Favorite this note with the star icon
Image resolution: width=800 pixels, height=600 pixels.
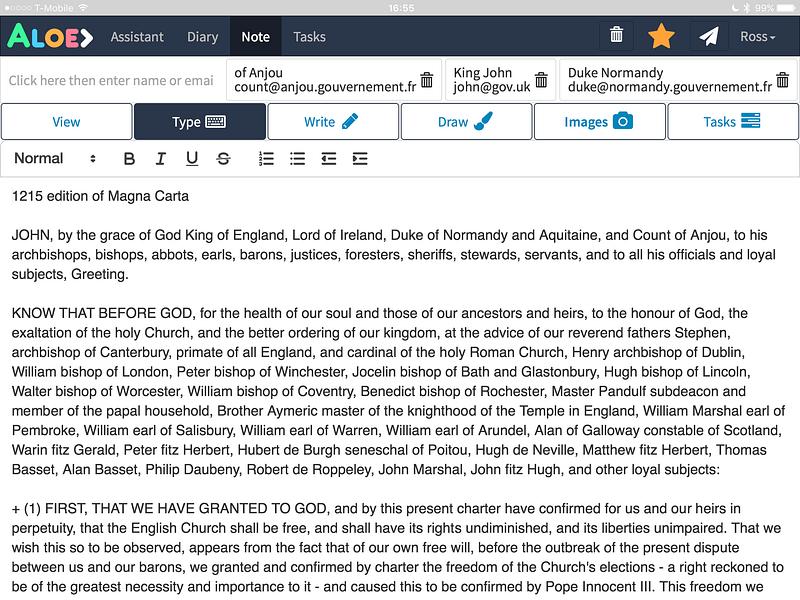[x=661, y=36]
